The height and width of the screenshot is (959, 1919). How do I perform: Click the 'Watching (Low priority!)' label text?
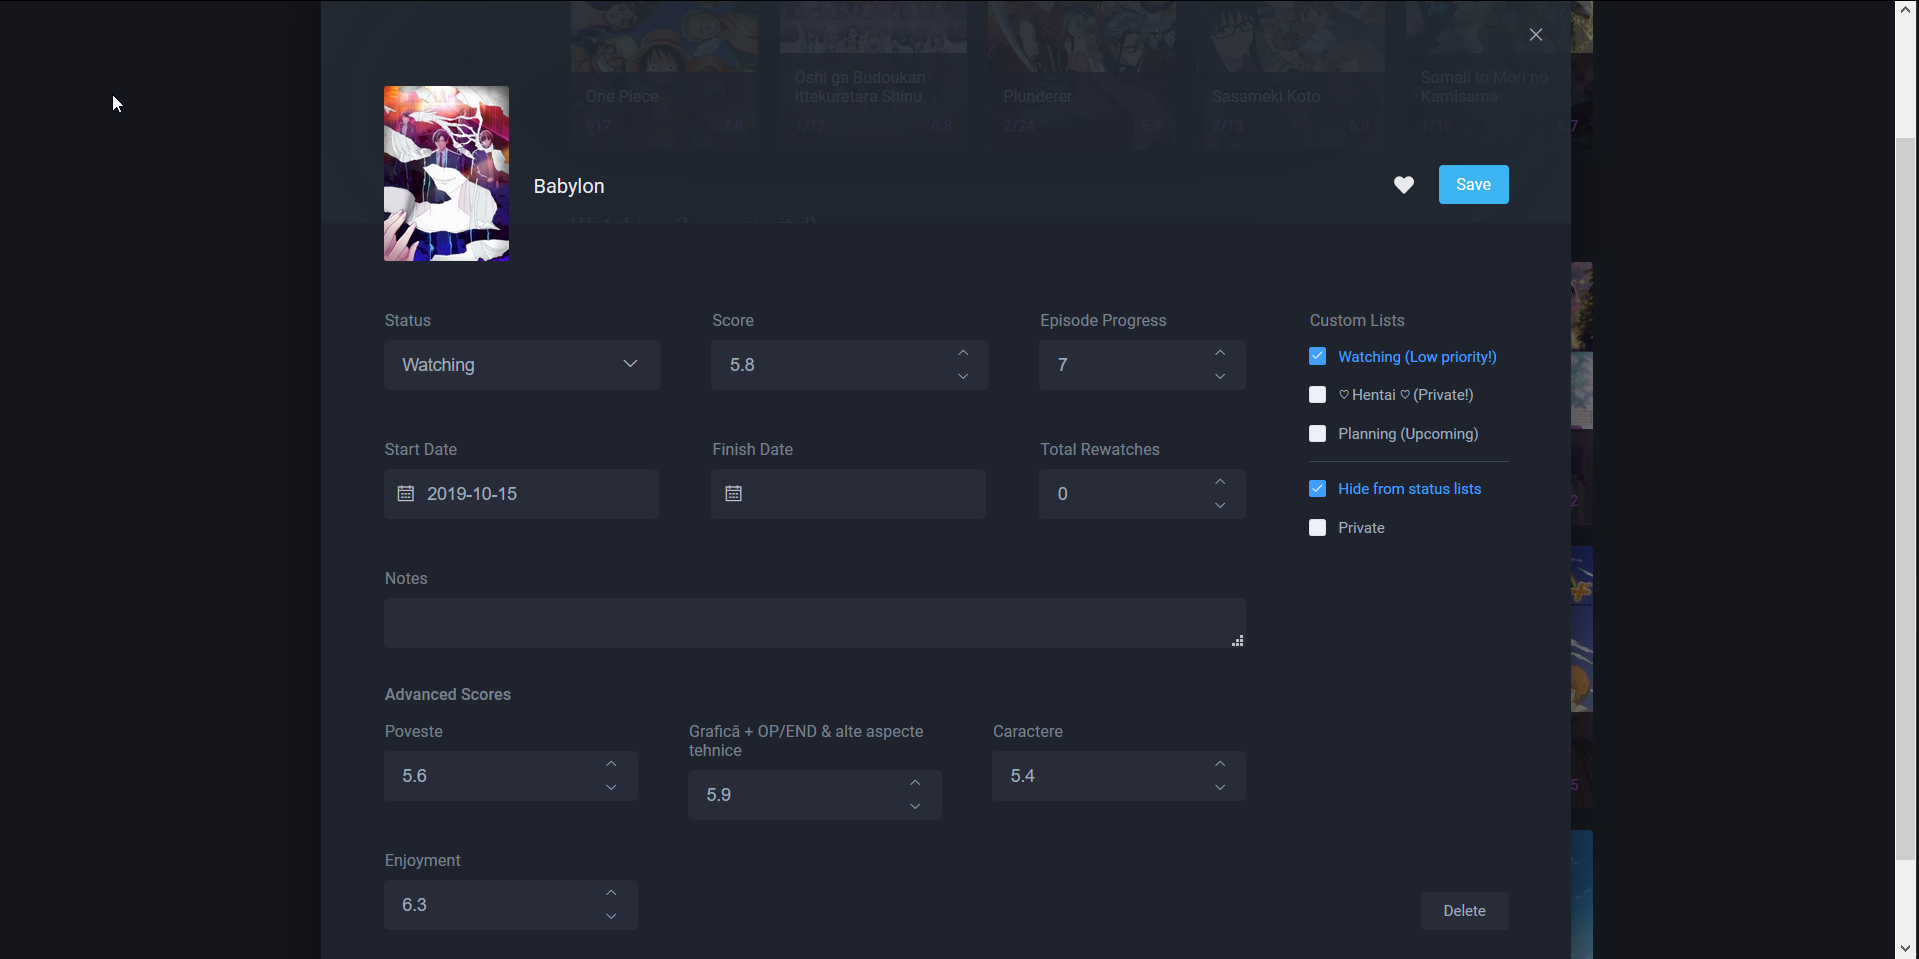(x=1417, y=357)
